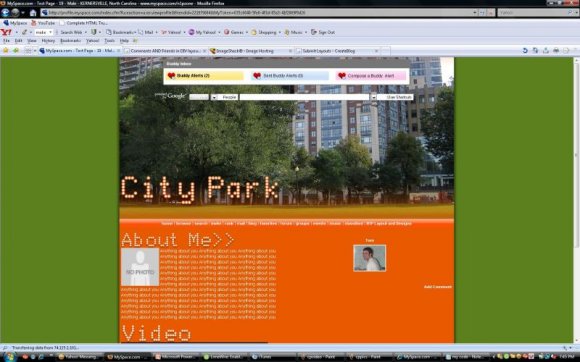
Task: Open the File menu
Action: coord(6,41)
